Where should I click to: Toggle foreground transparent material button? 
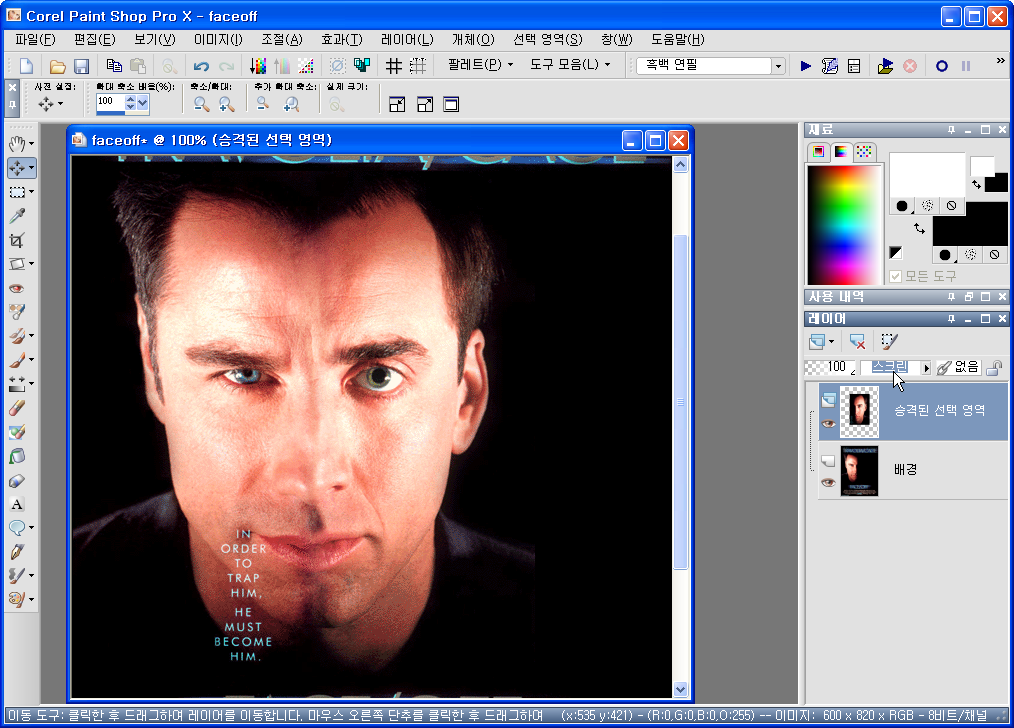click(x=951, y=206)
